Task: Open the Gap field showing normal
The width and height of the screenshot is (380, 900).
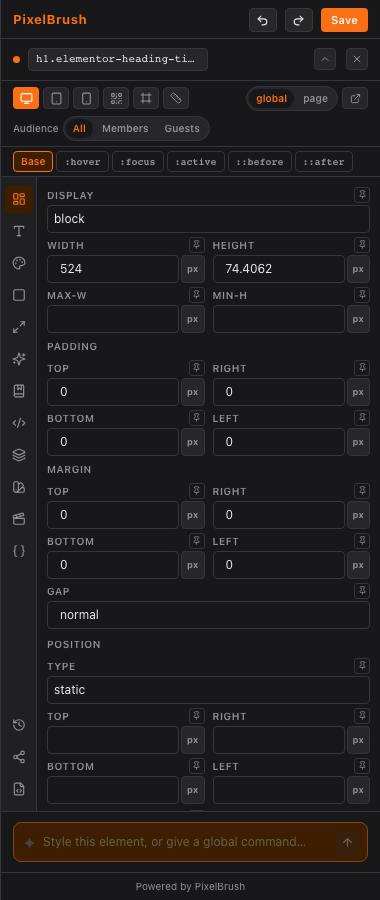Action: tap(208, 615)
